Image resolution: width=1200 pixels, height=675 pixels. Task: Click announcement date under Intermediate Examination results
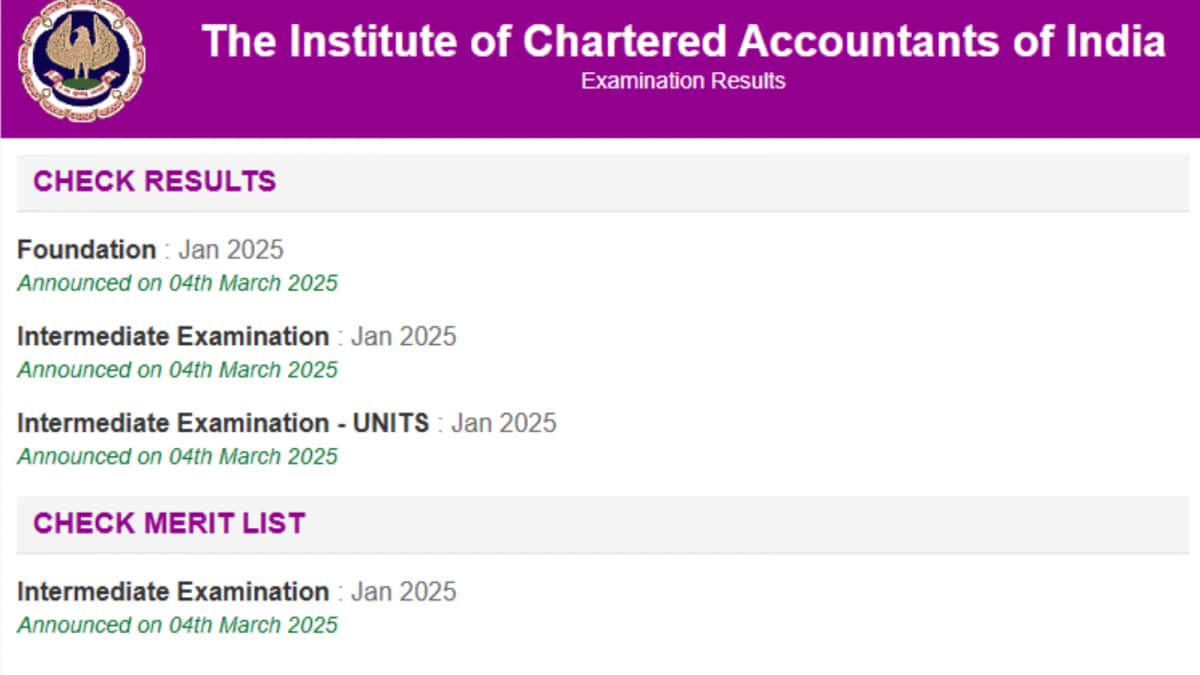click(177, 370)
